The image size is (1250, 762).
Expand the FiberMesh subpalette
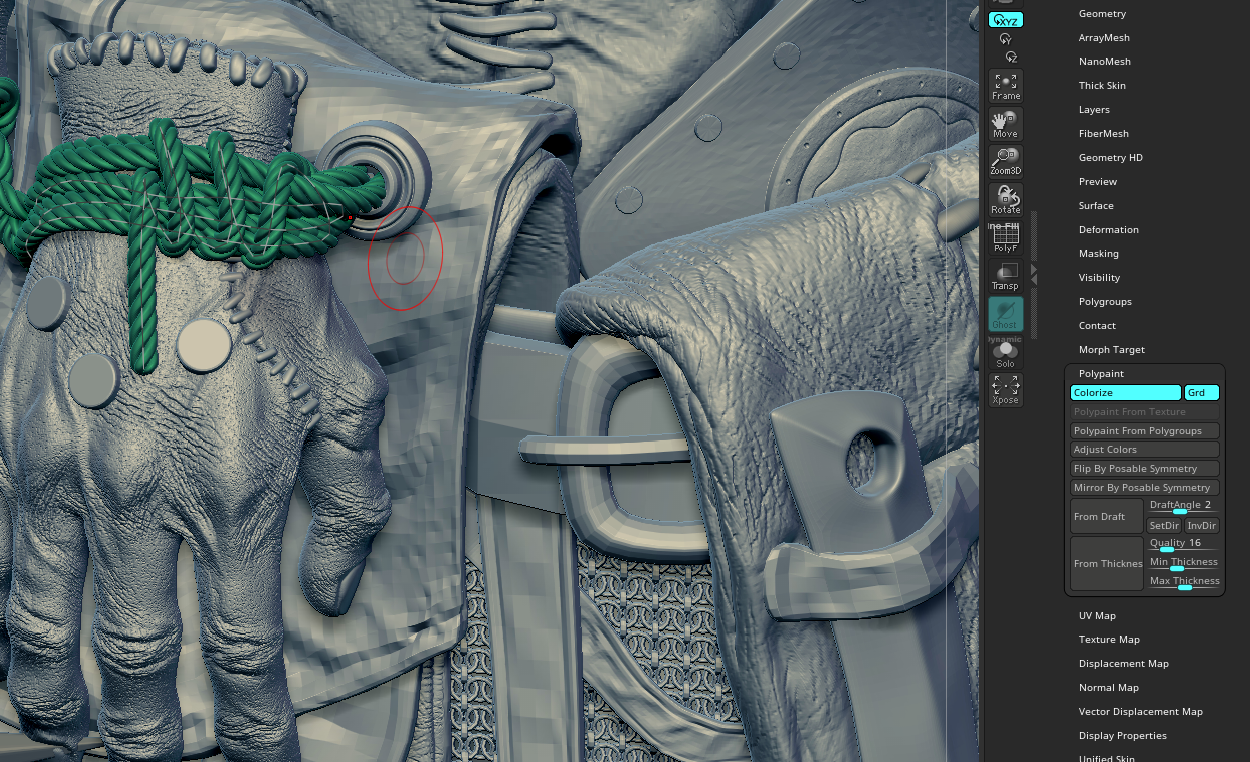click(1104, 134)
